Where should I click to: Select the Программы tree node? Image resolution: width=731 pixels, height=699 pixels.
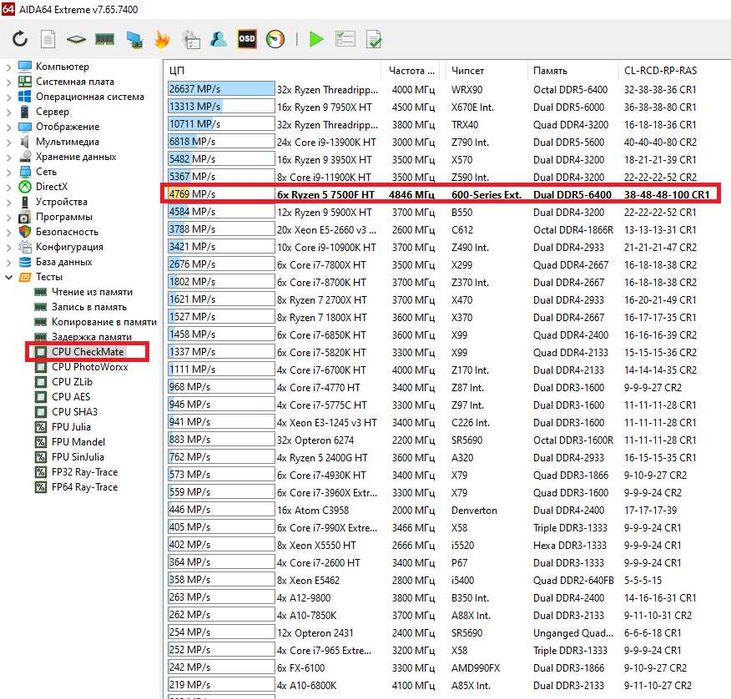(64, 217)
